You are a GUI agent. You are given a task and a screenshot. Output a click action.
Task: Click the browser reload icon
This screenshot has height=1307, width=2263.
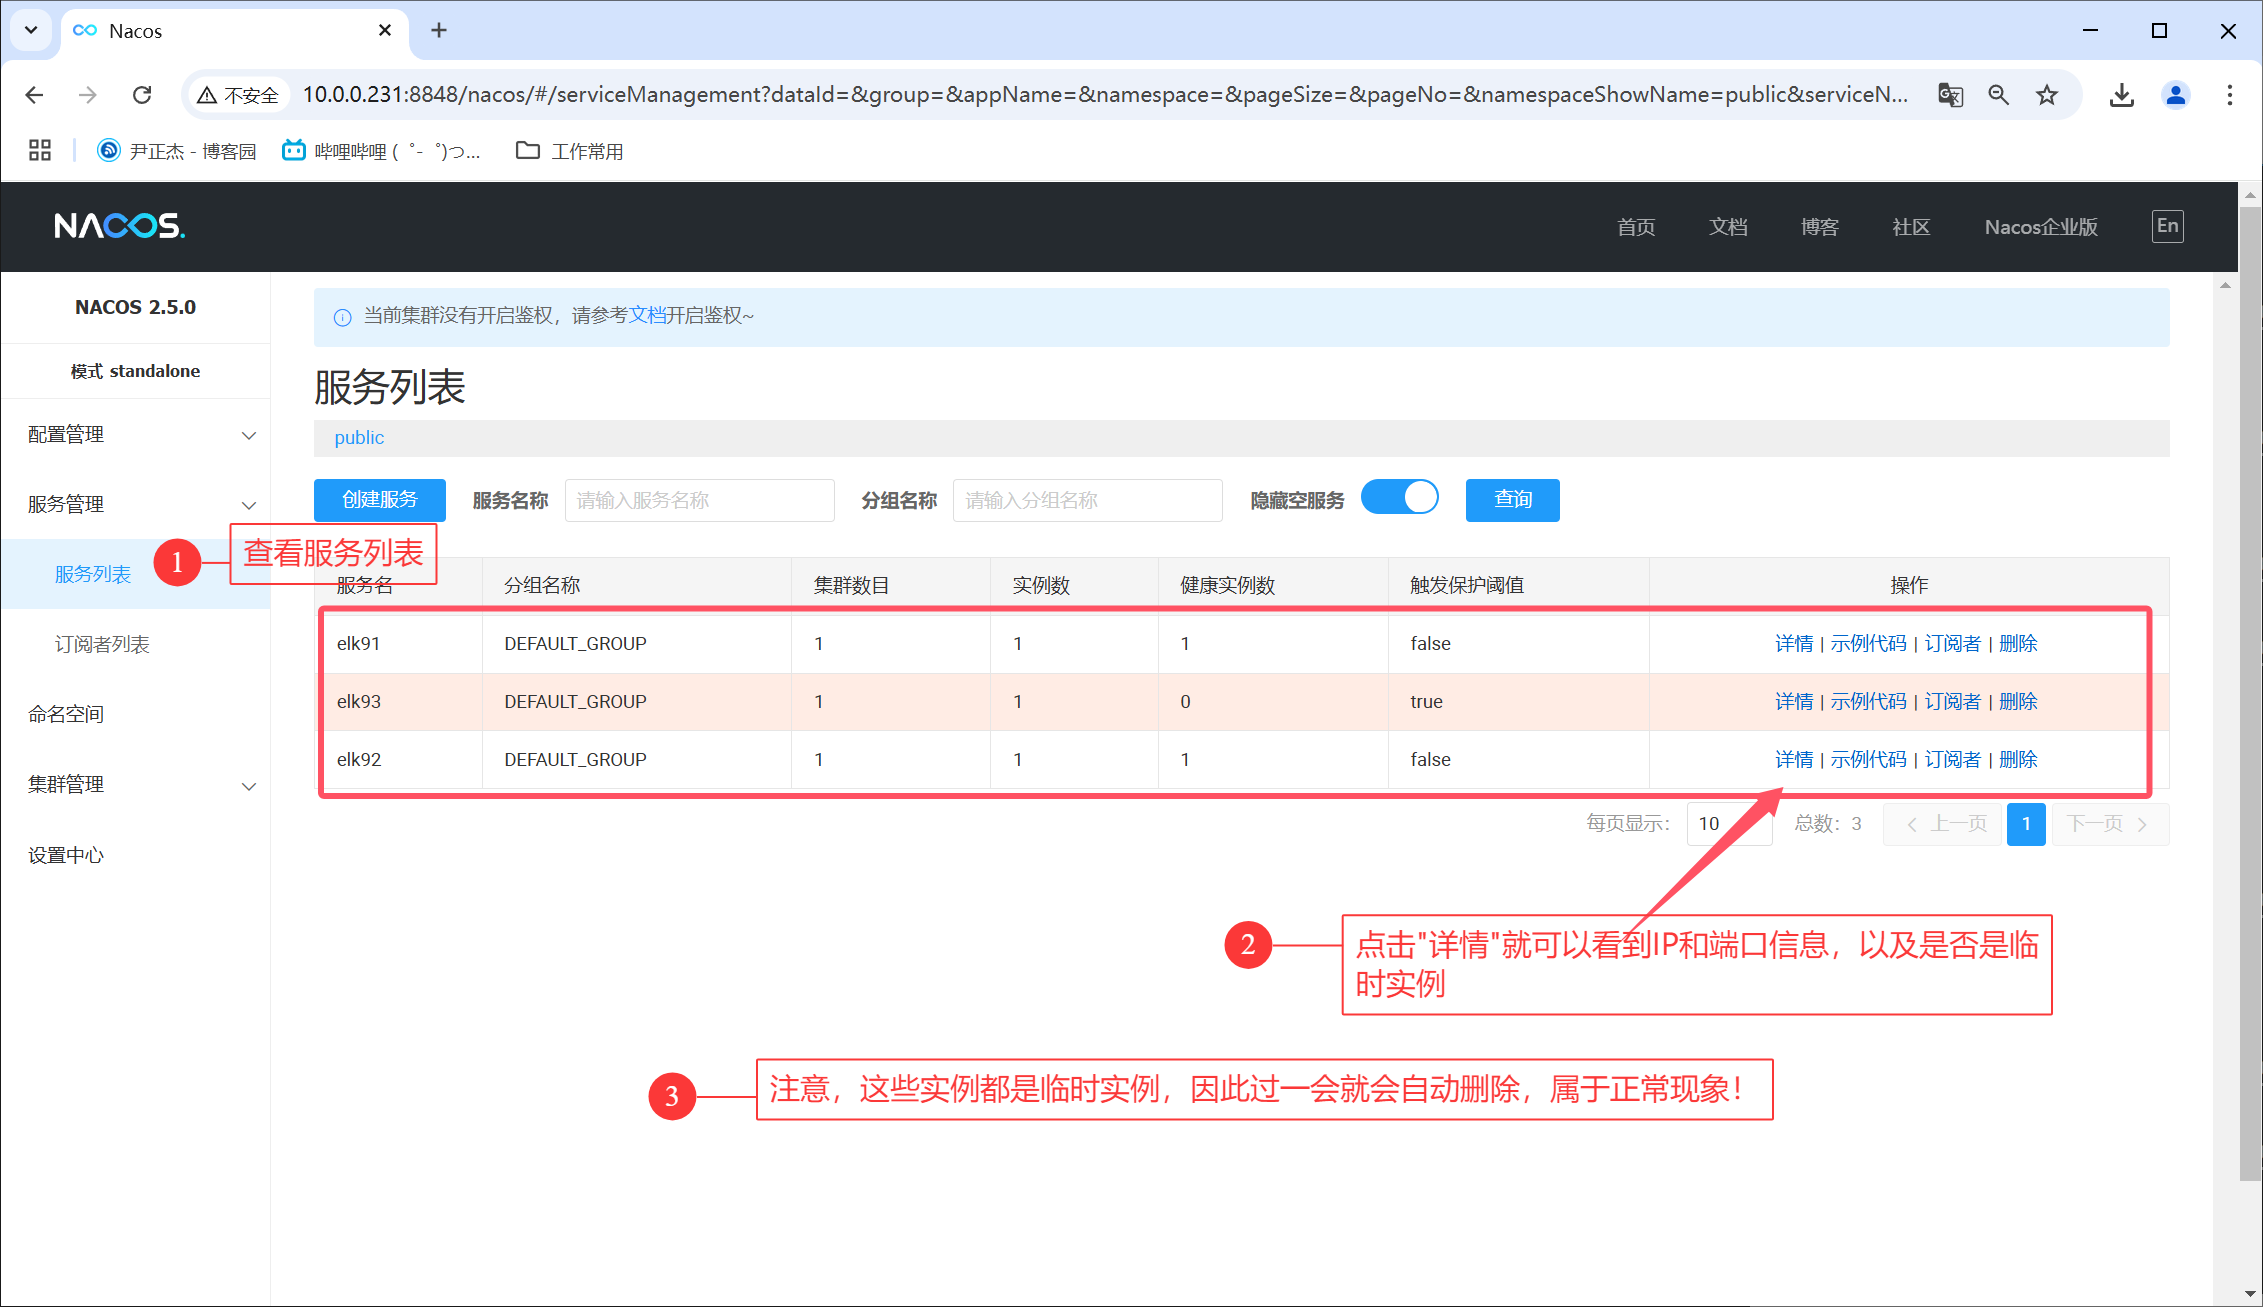(142, 95)
